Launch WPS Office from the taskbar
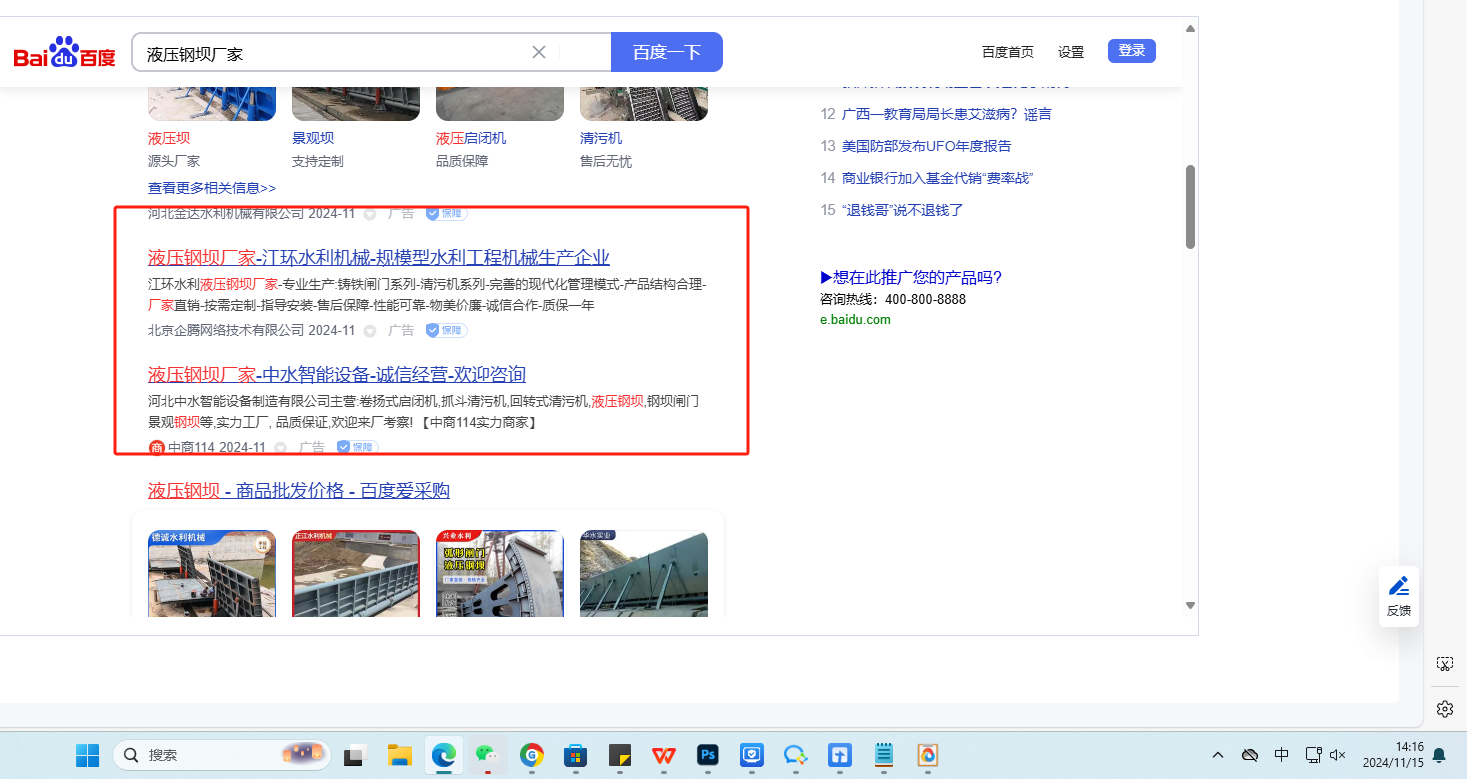This screenshot has width=1467, height=779. coord(664,755)
